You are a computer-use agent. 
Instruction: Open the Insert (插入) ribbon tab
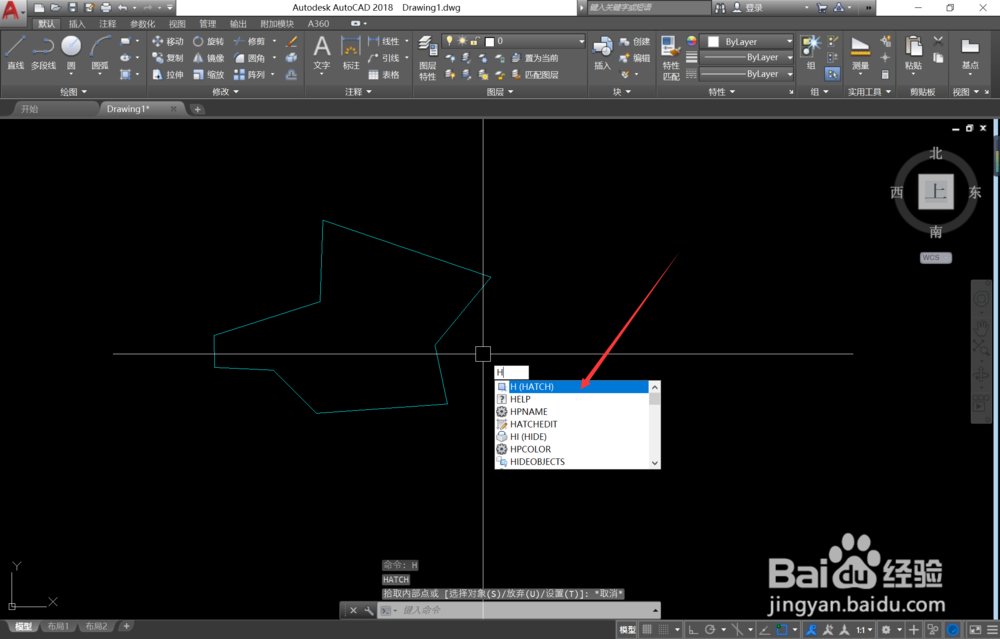click(x=77, y=24)
